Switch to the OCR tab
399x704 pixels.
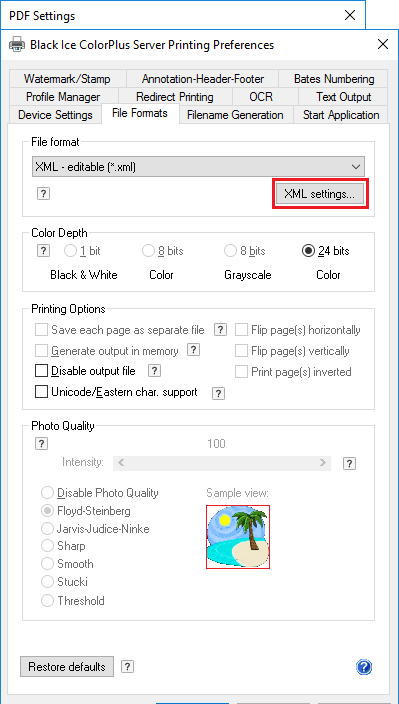coord(261,97)
